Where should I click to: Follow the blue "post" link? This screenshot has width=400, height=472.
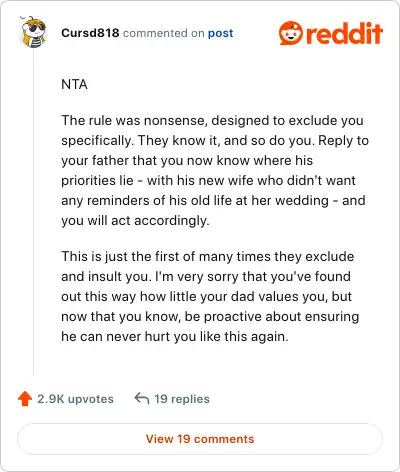(220, 33)
